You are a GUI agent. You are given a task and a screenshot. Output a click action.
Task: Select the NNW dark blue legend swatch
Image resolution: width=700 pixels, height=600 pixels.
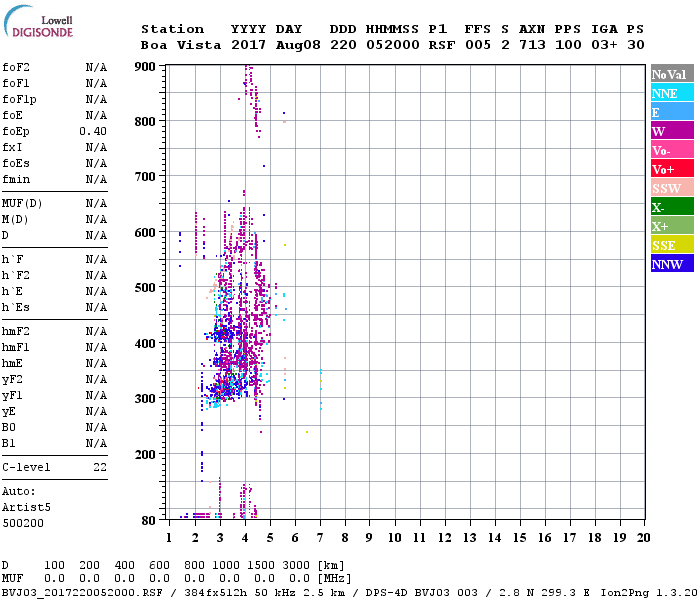click(672, 263)
